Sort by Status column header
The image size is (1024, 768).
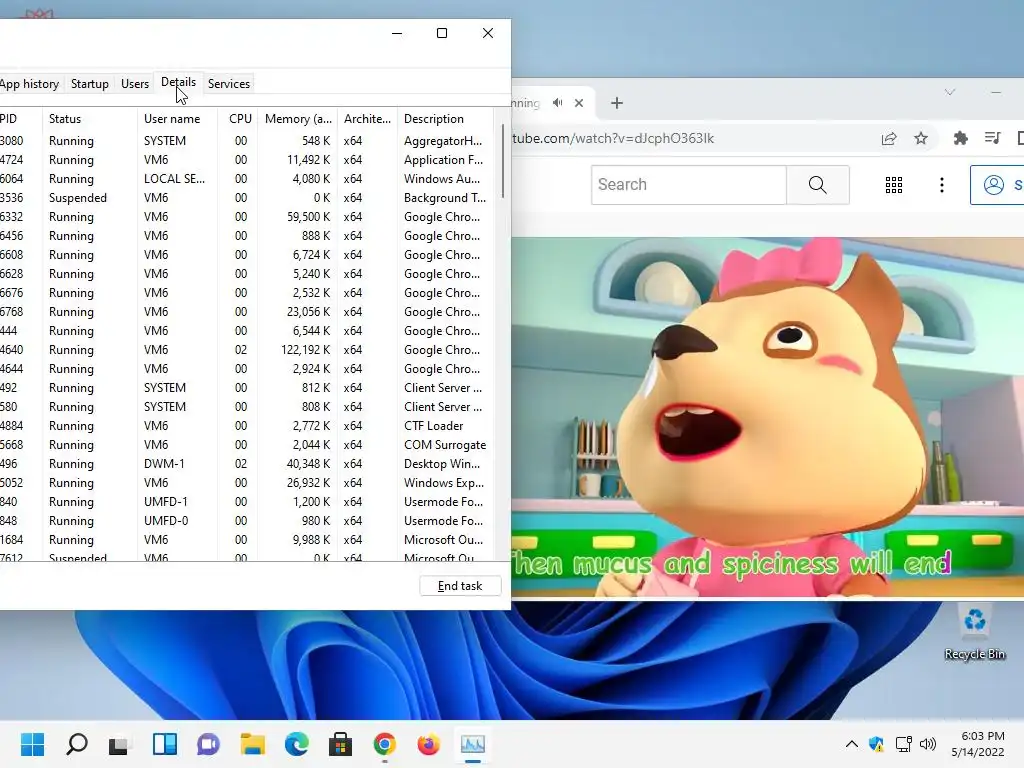89,119
